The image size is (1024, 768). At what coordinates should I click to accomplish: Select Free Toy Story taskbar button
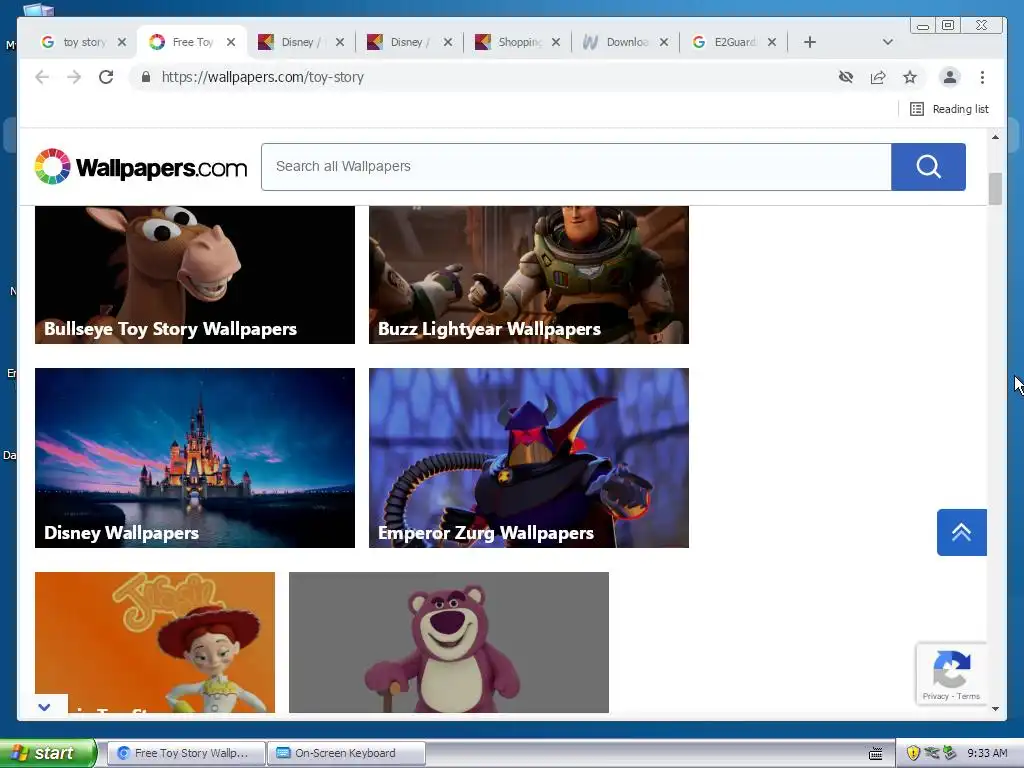tap(185, 753)
